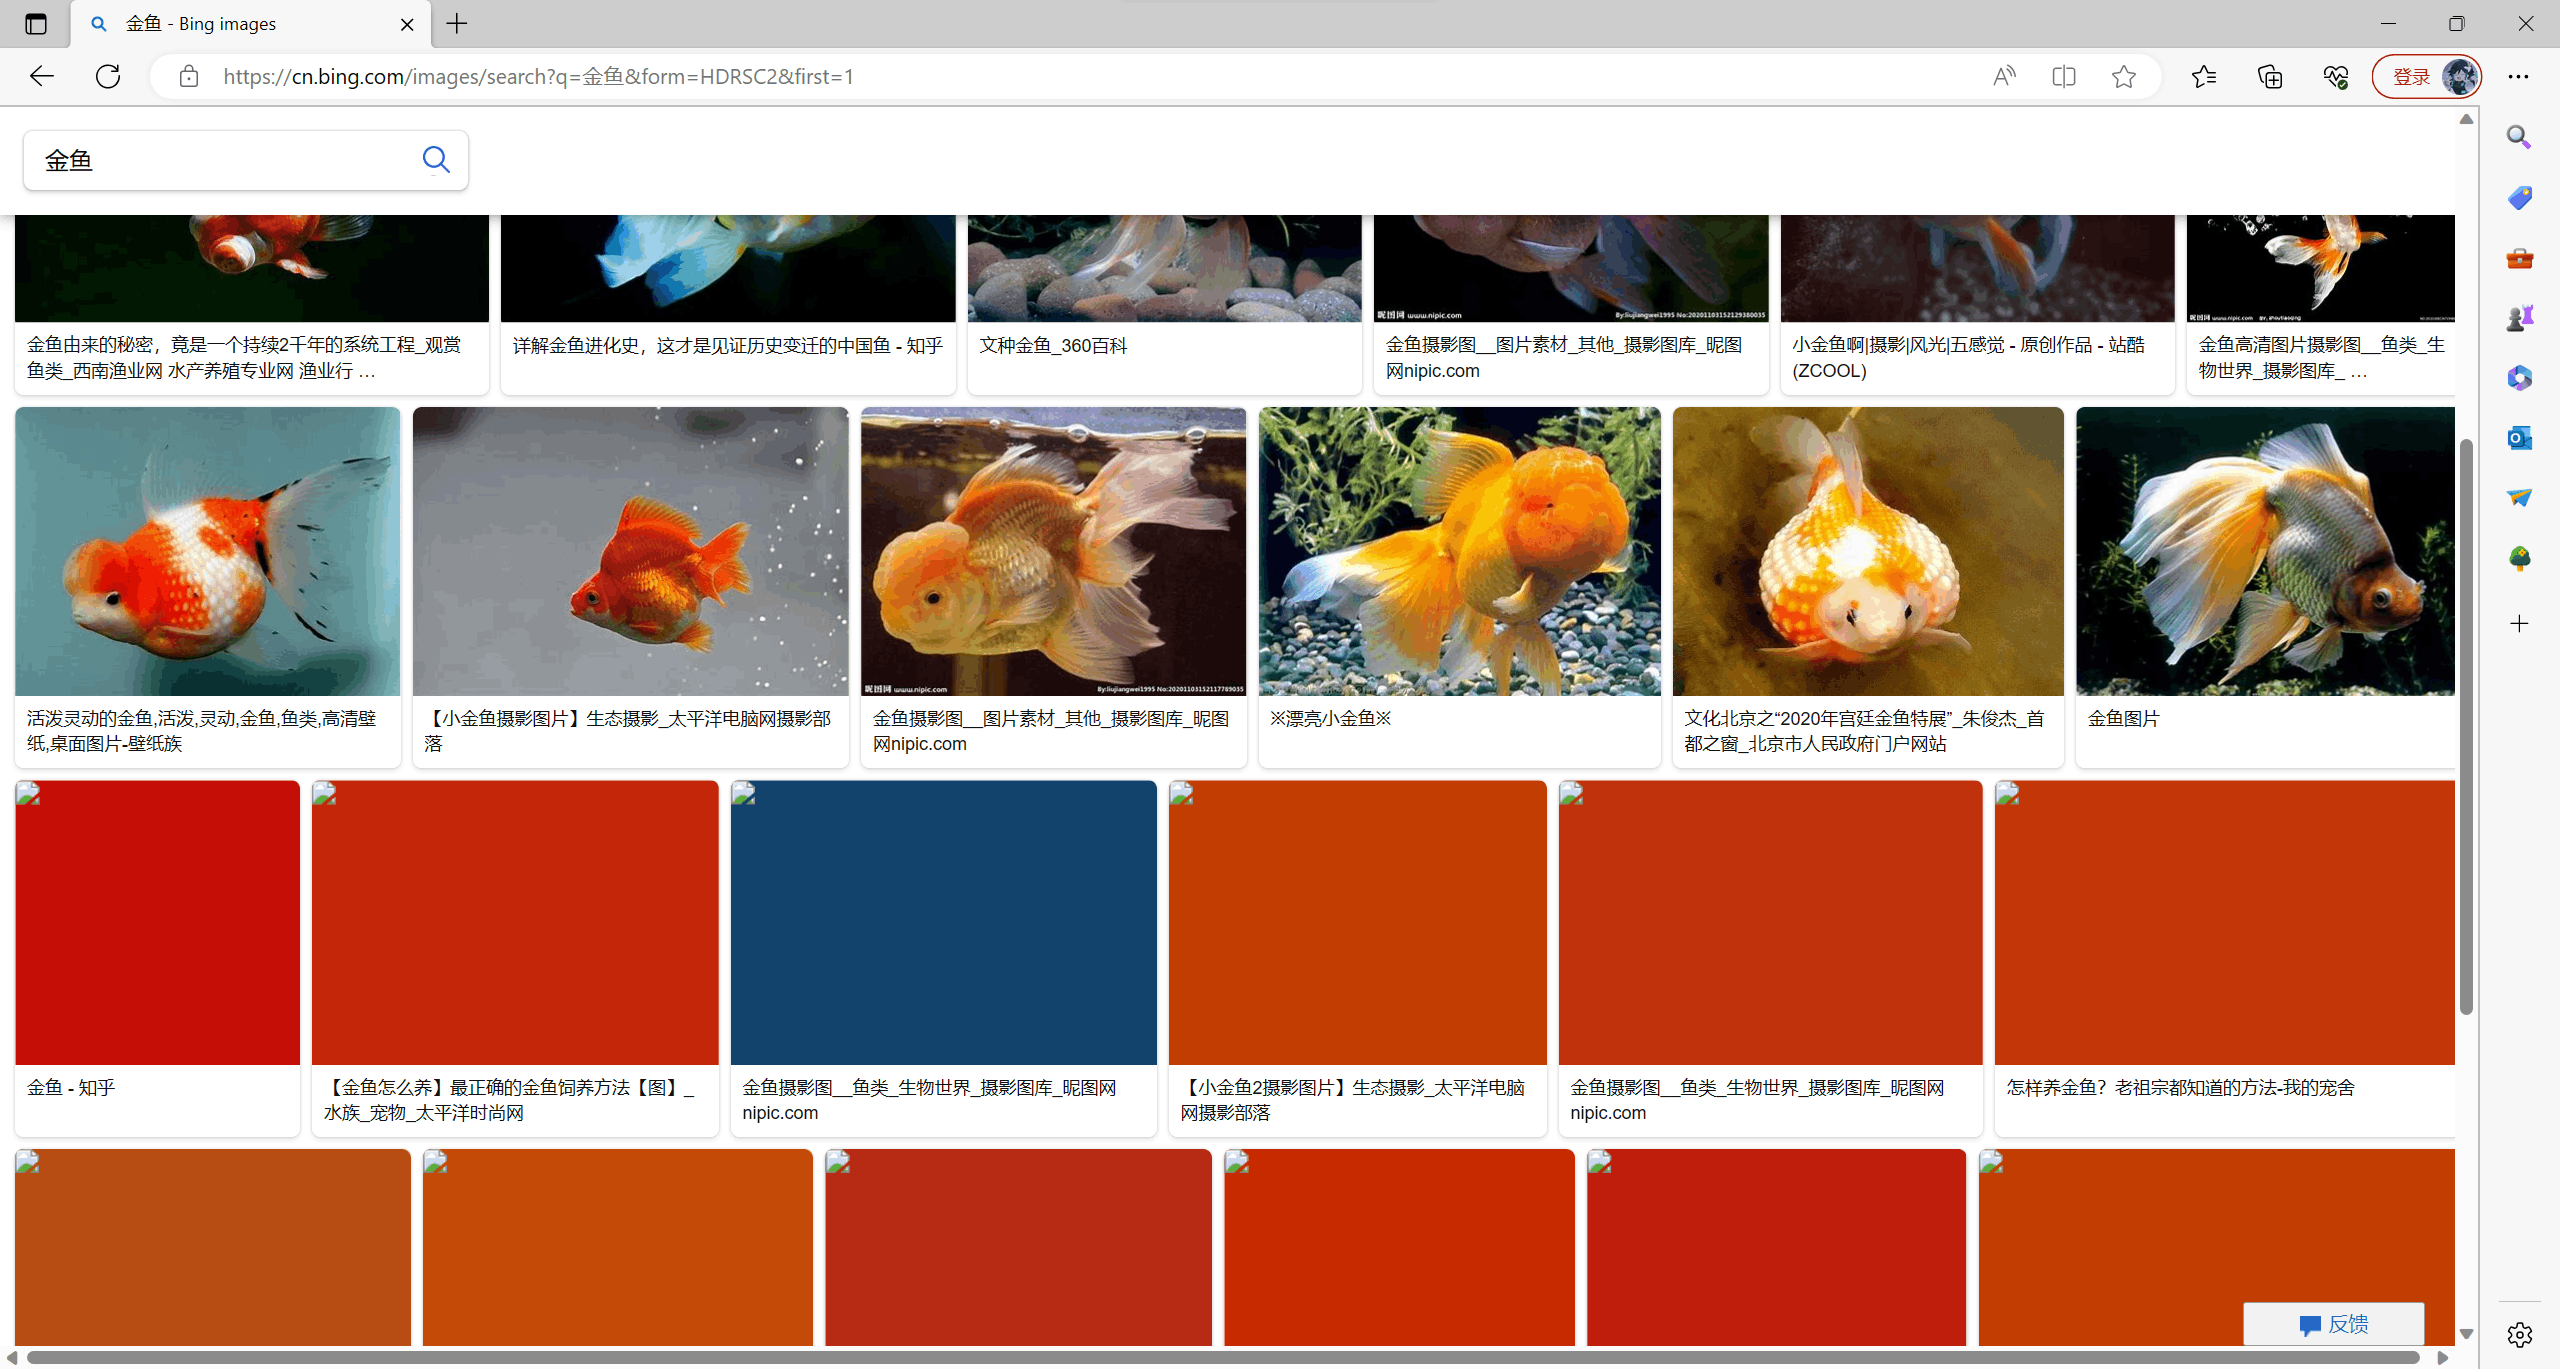Open sidebar Games chess icon
2560x1369 pixels.
[x=2519, y=318]
